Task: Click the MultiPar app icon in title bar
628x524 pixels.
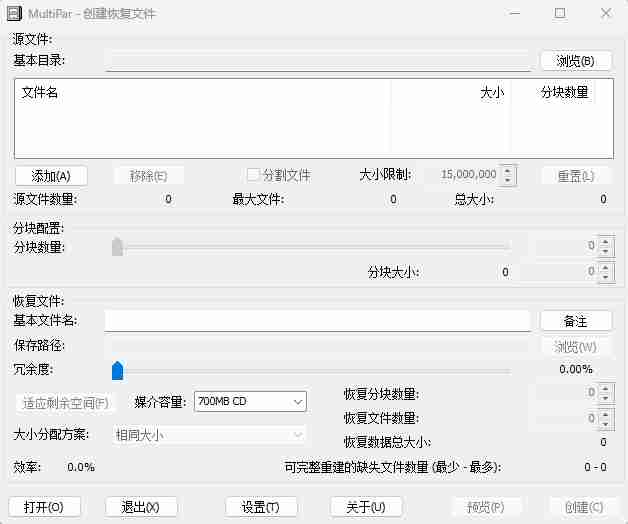Action: pos(14,13)
